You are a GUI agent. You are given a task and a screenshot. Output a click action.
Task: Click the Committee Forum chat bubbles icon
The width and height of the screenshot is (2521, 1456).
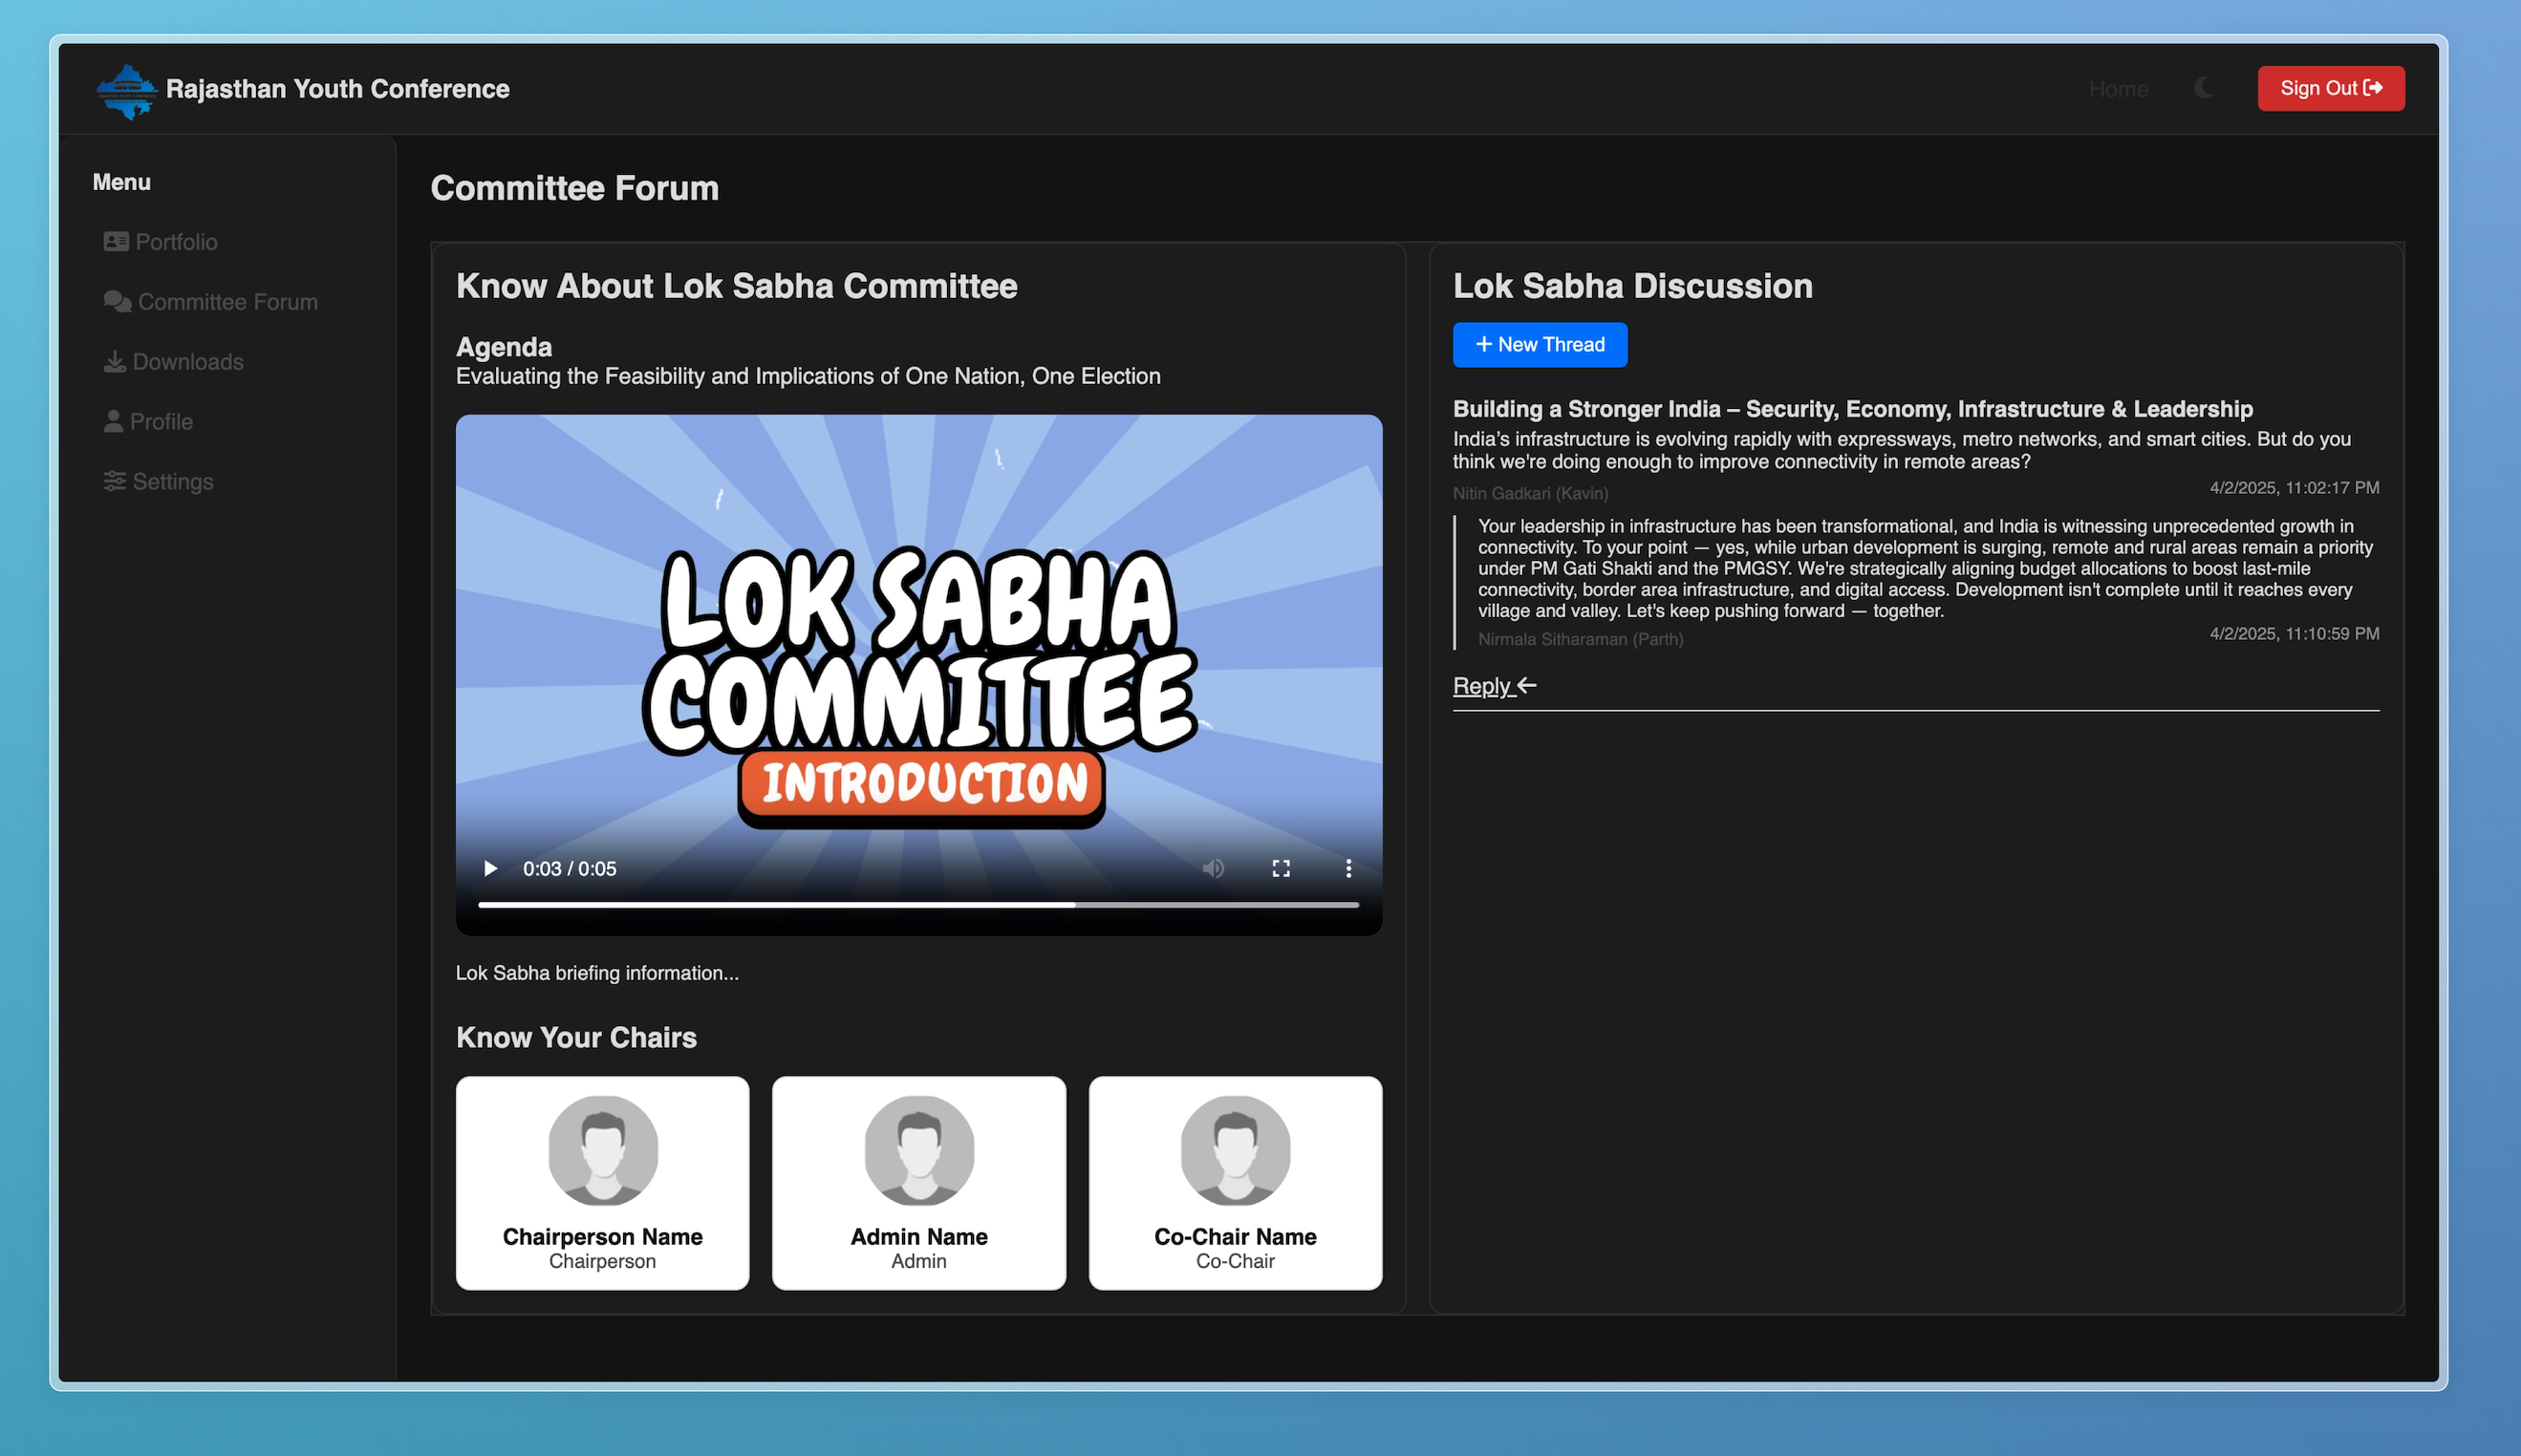pos(117,302)
